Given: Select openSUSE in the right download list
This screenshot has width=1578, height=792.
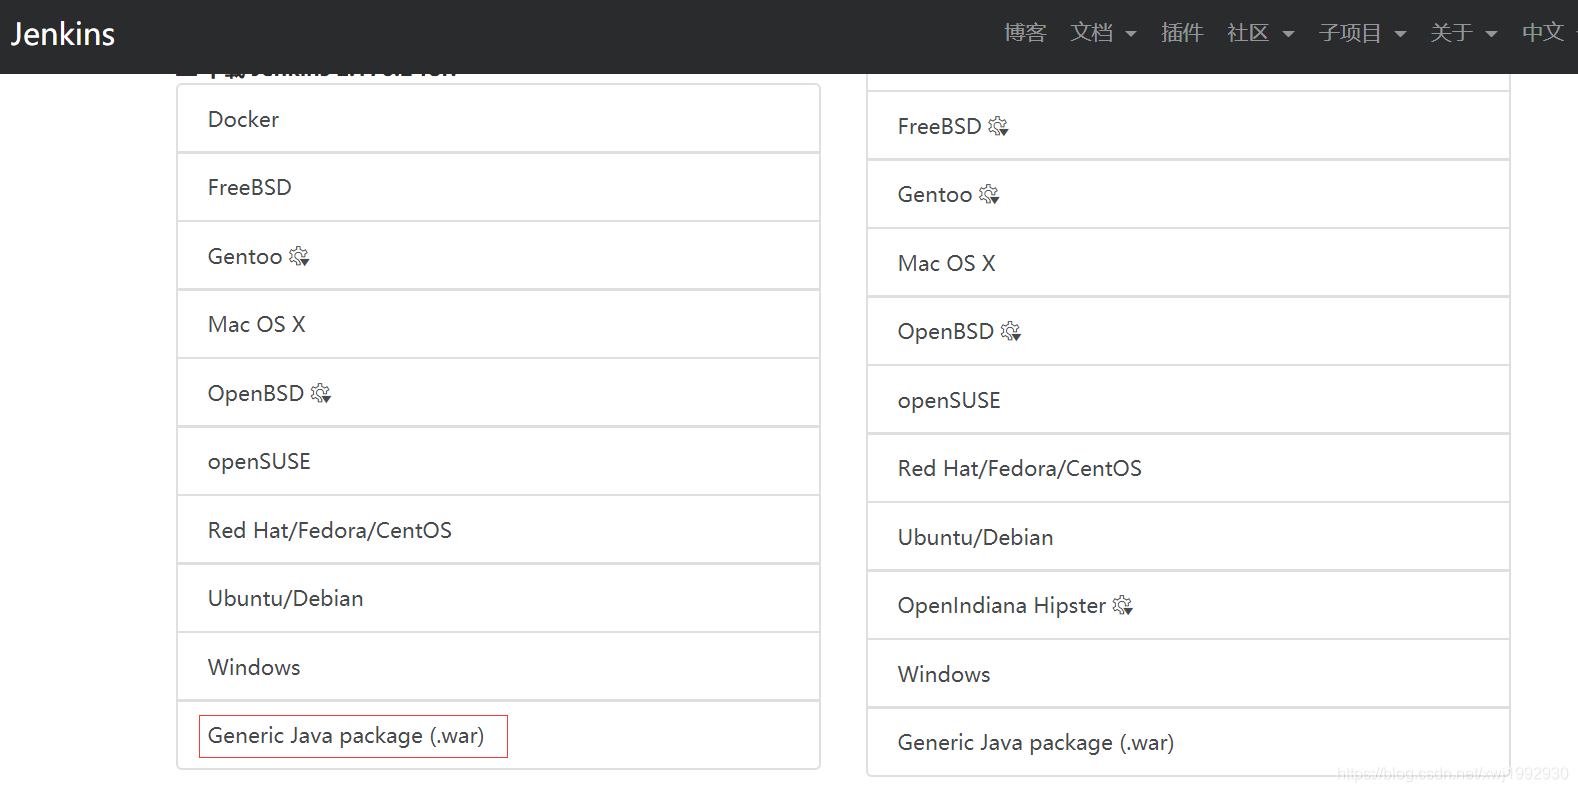Looking at the screenshot, I should point(1188,400).
